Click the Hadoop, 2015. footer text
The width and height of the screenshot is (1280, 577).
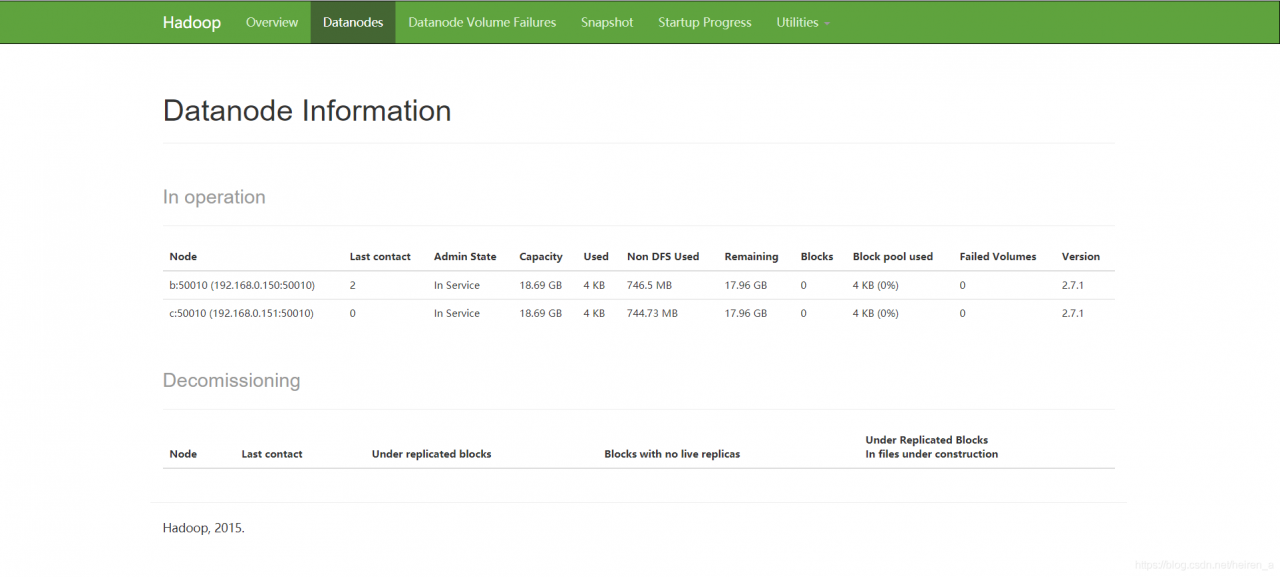click(x=204, y=528)
